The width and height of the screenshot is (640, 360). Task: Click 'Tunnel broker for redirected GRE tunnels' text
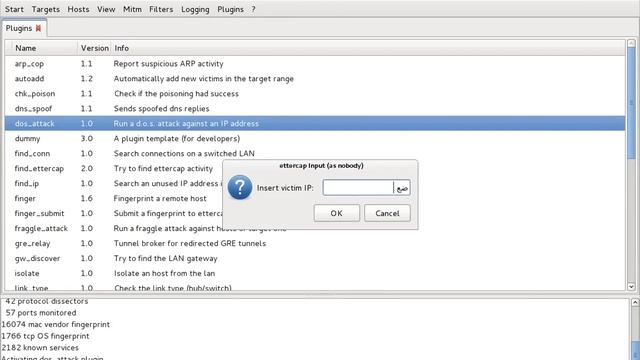[x=190, y=243]
